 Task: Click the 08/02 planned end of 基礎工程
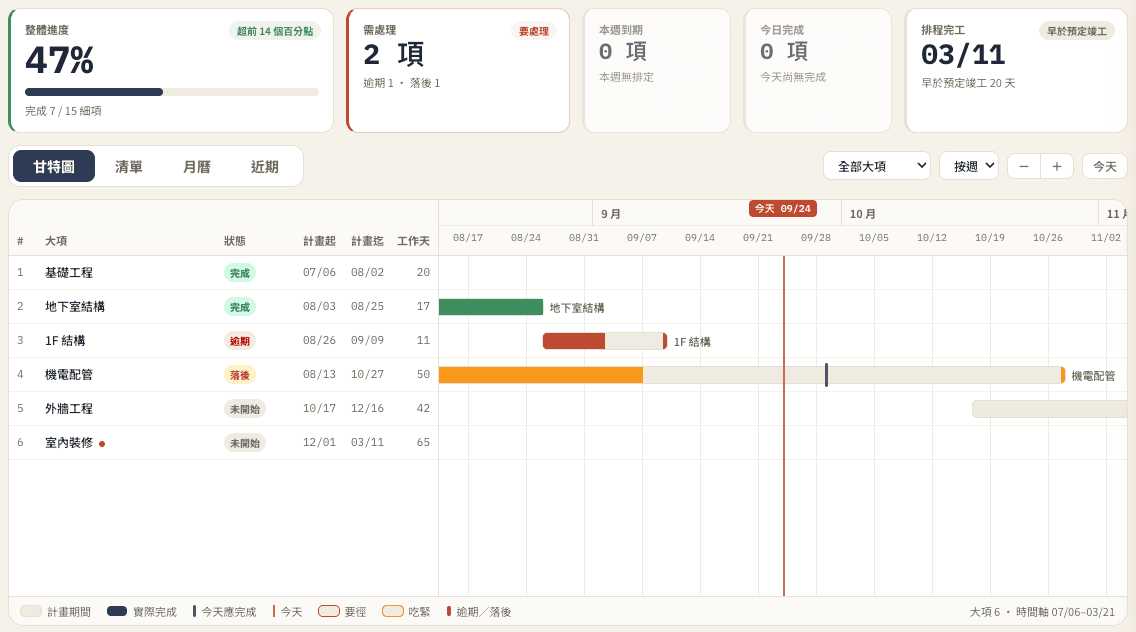(367, 273)
